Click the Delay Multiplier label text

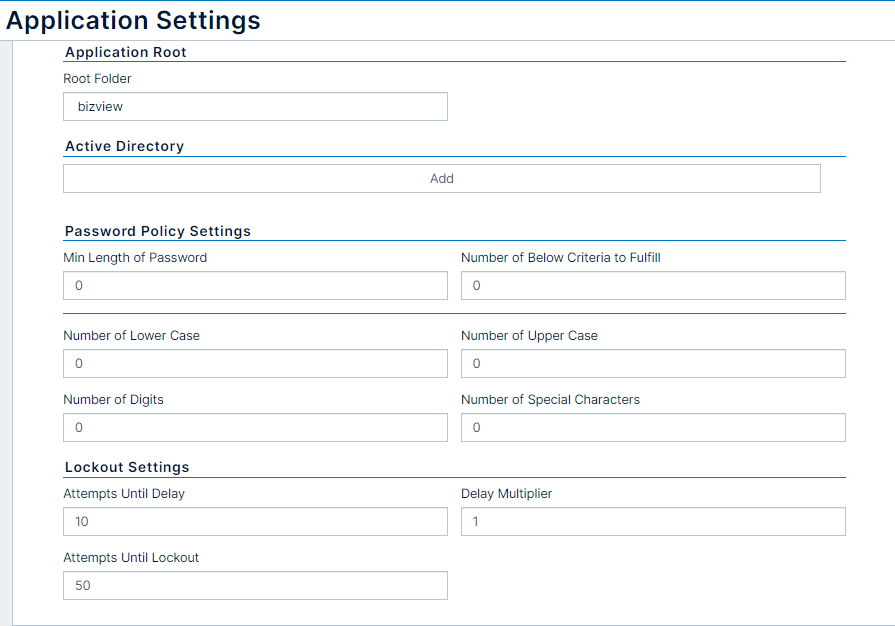(x=506, y=494)
